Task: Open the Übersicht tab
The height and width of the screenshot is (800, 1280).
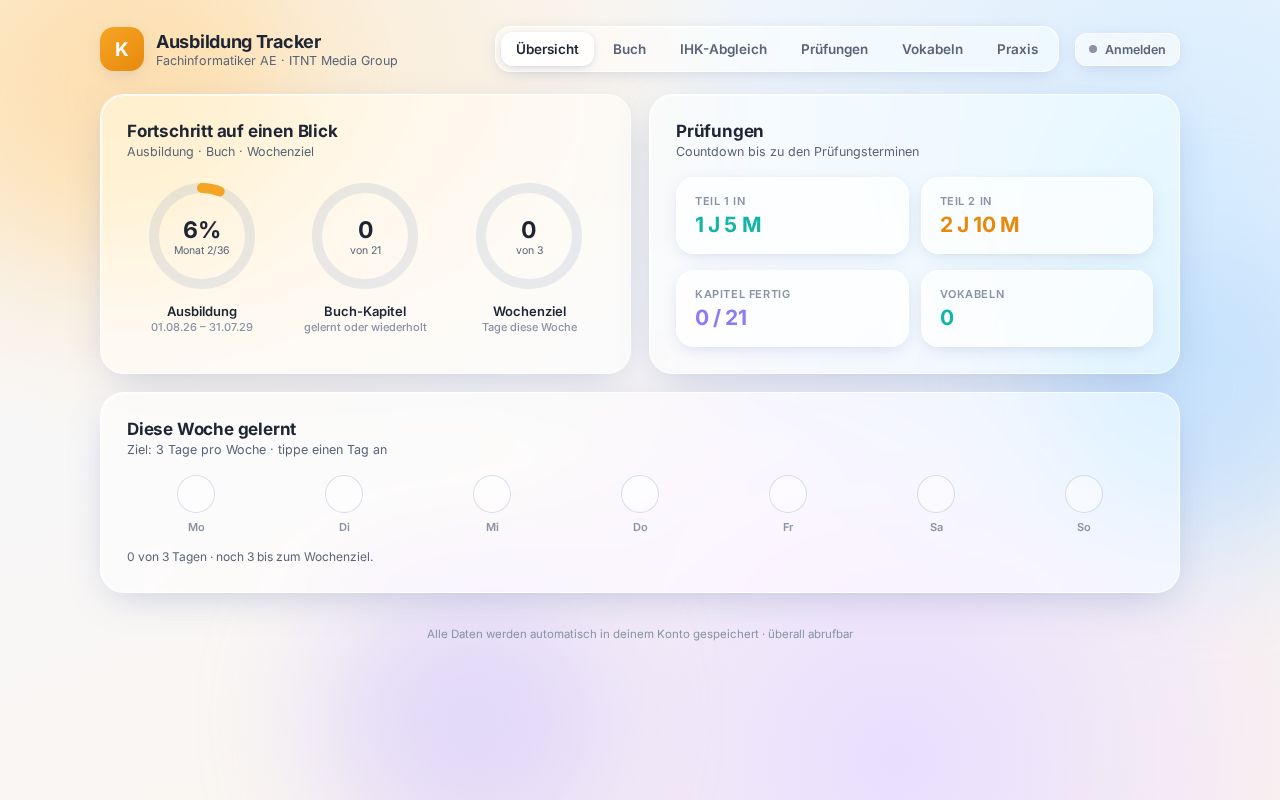Action: 547,49
